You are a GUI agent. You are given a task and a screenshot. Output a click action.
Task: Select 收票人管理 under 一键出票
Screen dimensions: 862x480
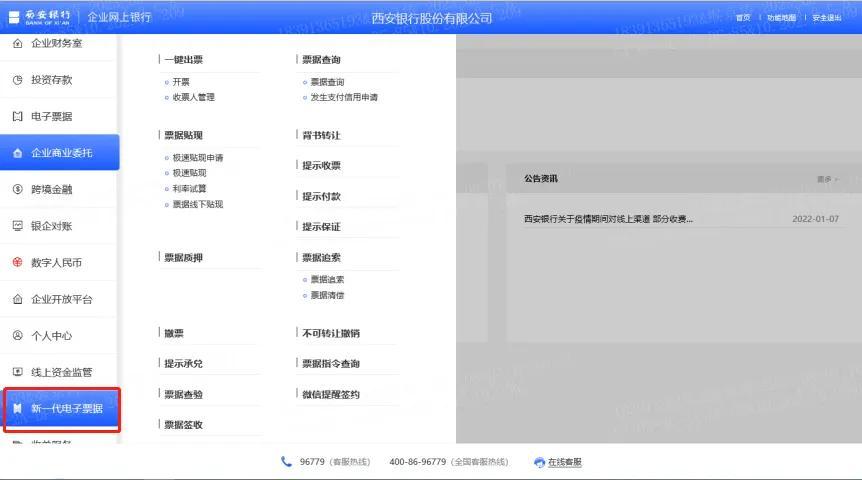coord(194,97)
